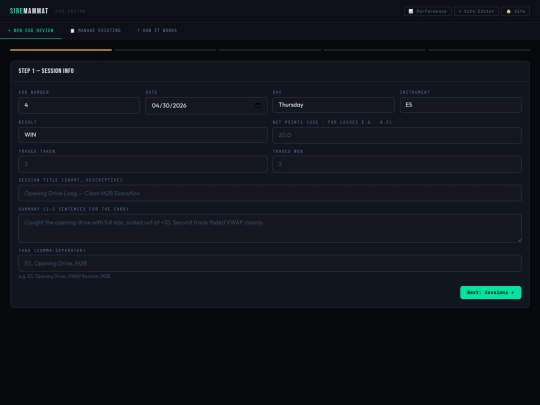This screenshot has width=540, height=405.
Task: Click the SireMammat logo
Action: [x=29, y=11]
